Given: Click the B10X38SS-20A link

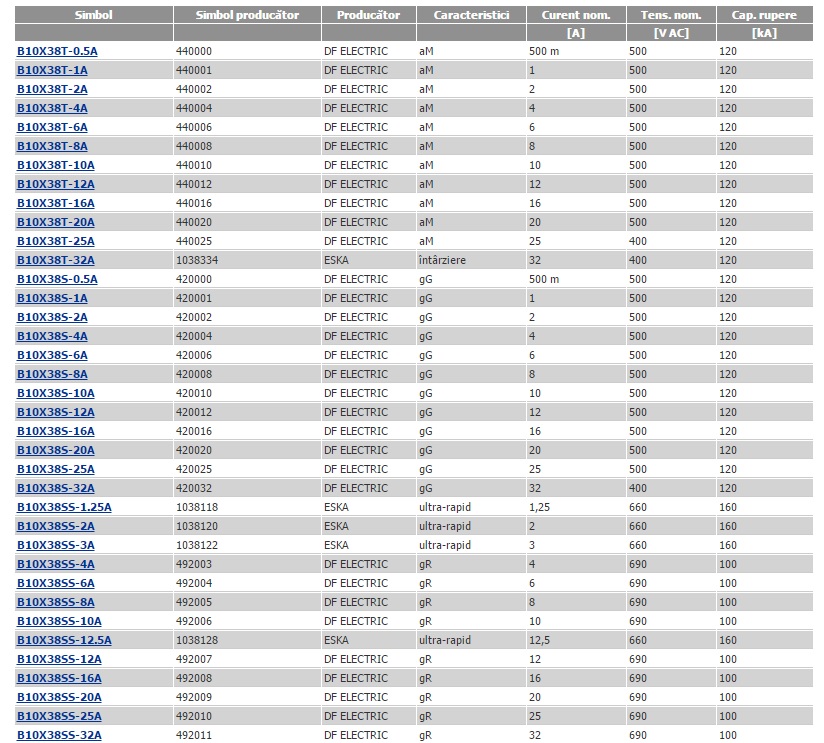Looking at the screenshot, I should click(x=59, y=697).
